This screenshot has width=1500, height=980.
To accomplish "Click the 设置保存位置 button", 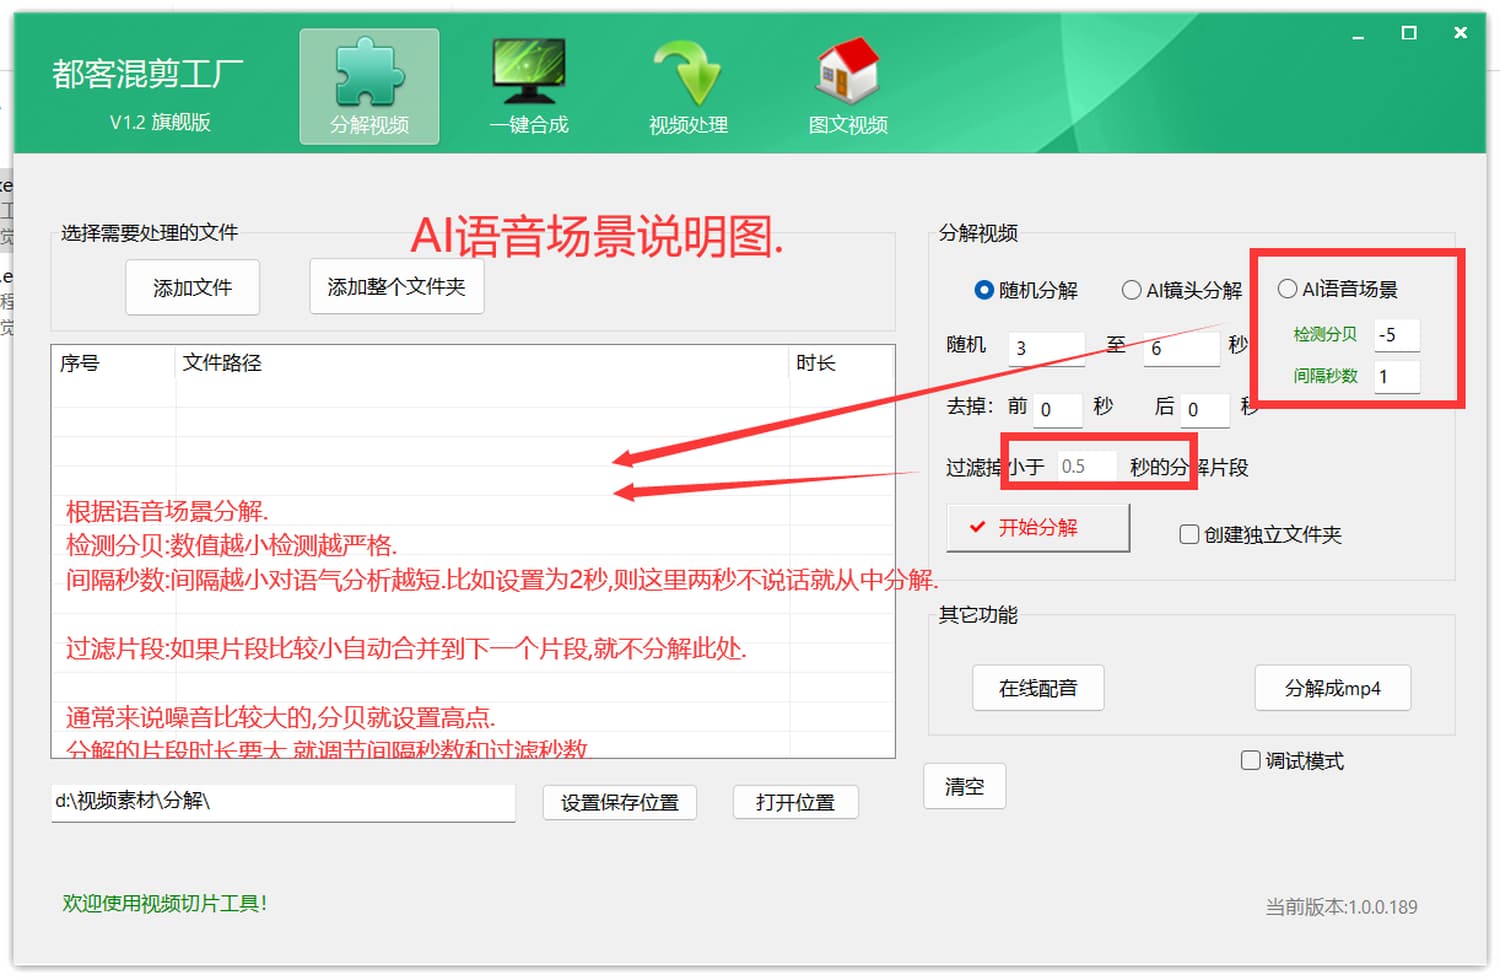I will (620, 802).
